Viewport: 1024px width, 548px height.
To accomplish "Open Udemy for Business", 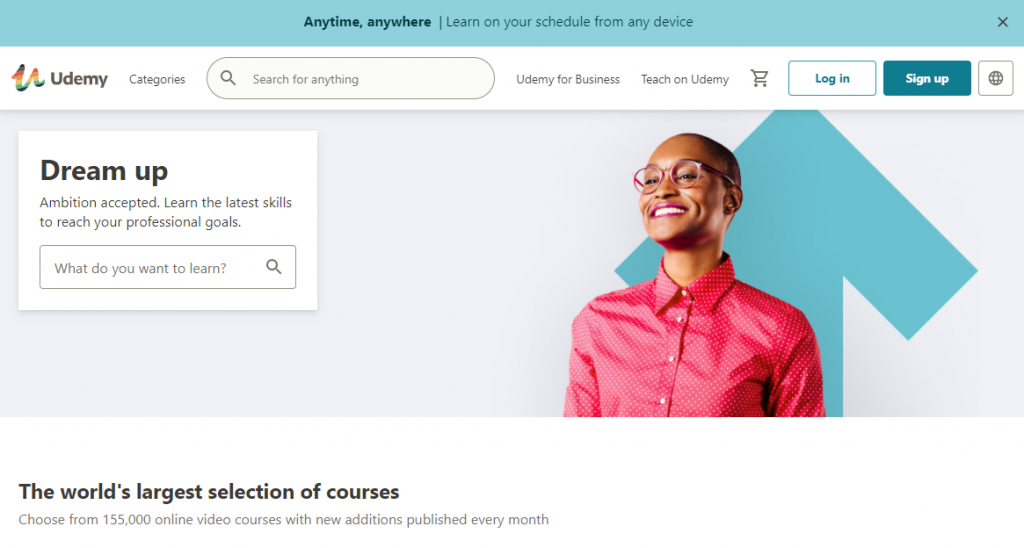I will coord(568,79).
